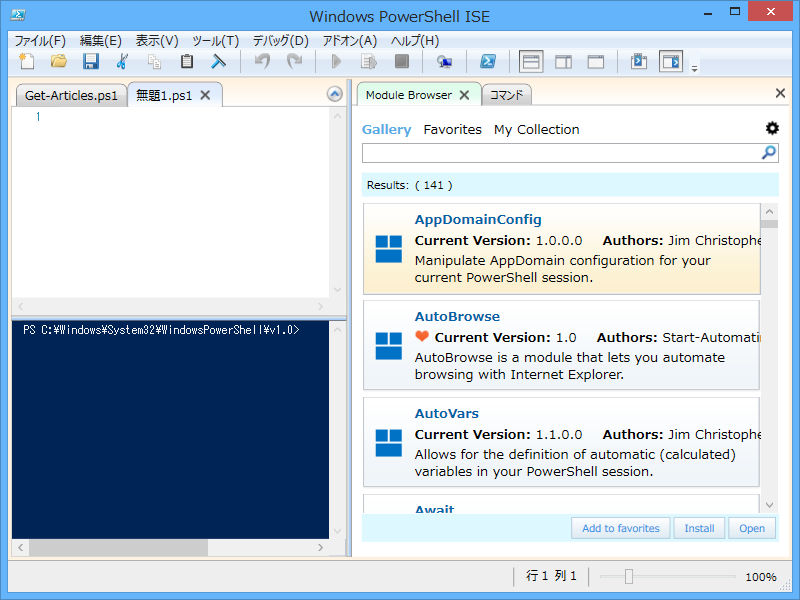The width and height of the screenshot is (800, 600).
Task: Install the selected module
Action: click(x=698, y=527)
